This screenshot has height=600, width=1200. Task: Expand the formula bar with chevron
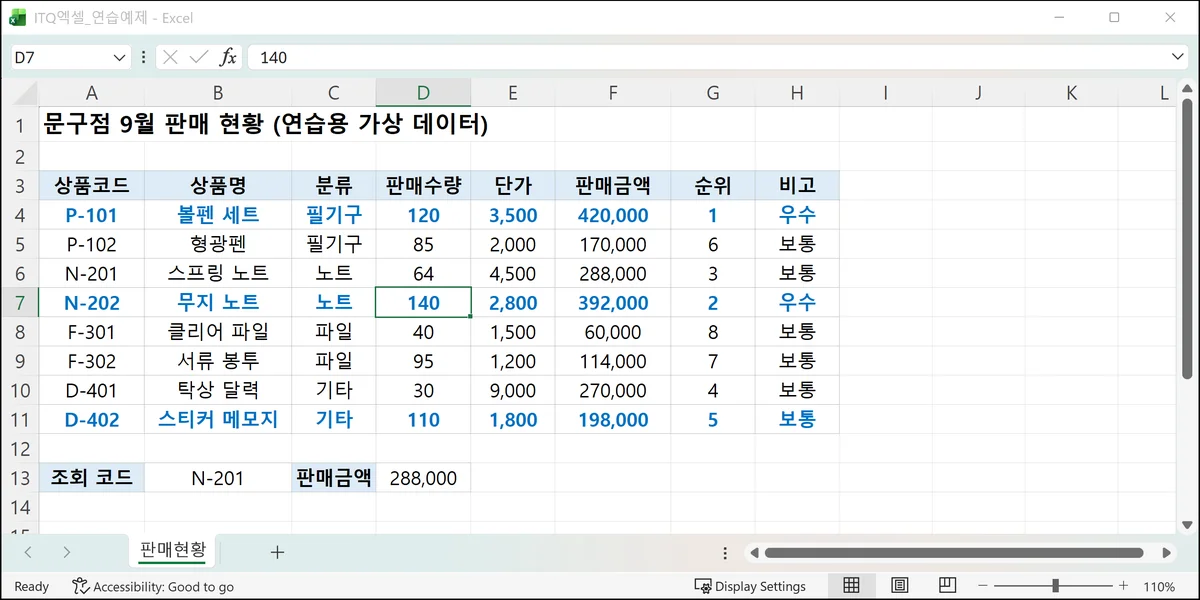click(1177, 57)
